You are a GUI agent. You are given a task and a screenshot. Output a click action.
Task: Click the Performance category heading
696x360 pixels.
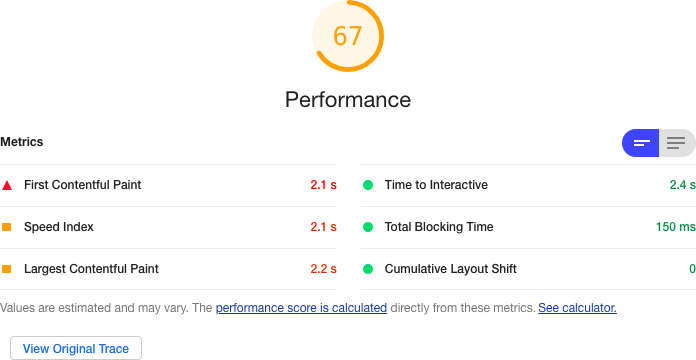[348, 99]
